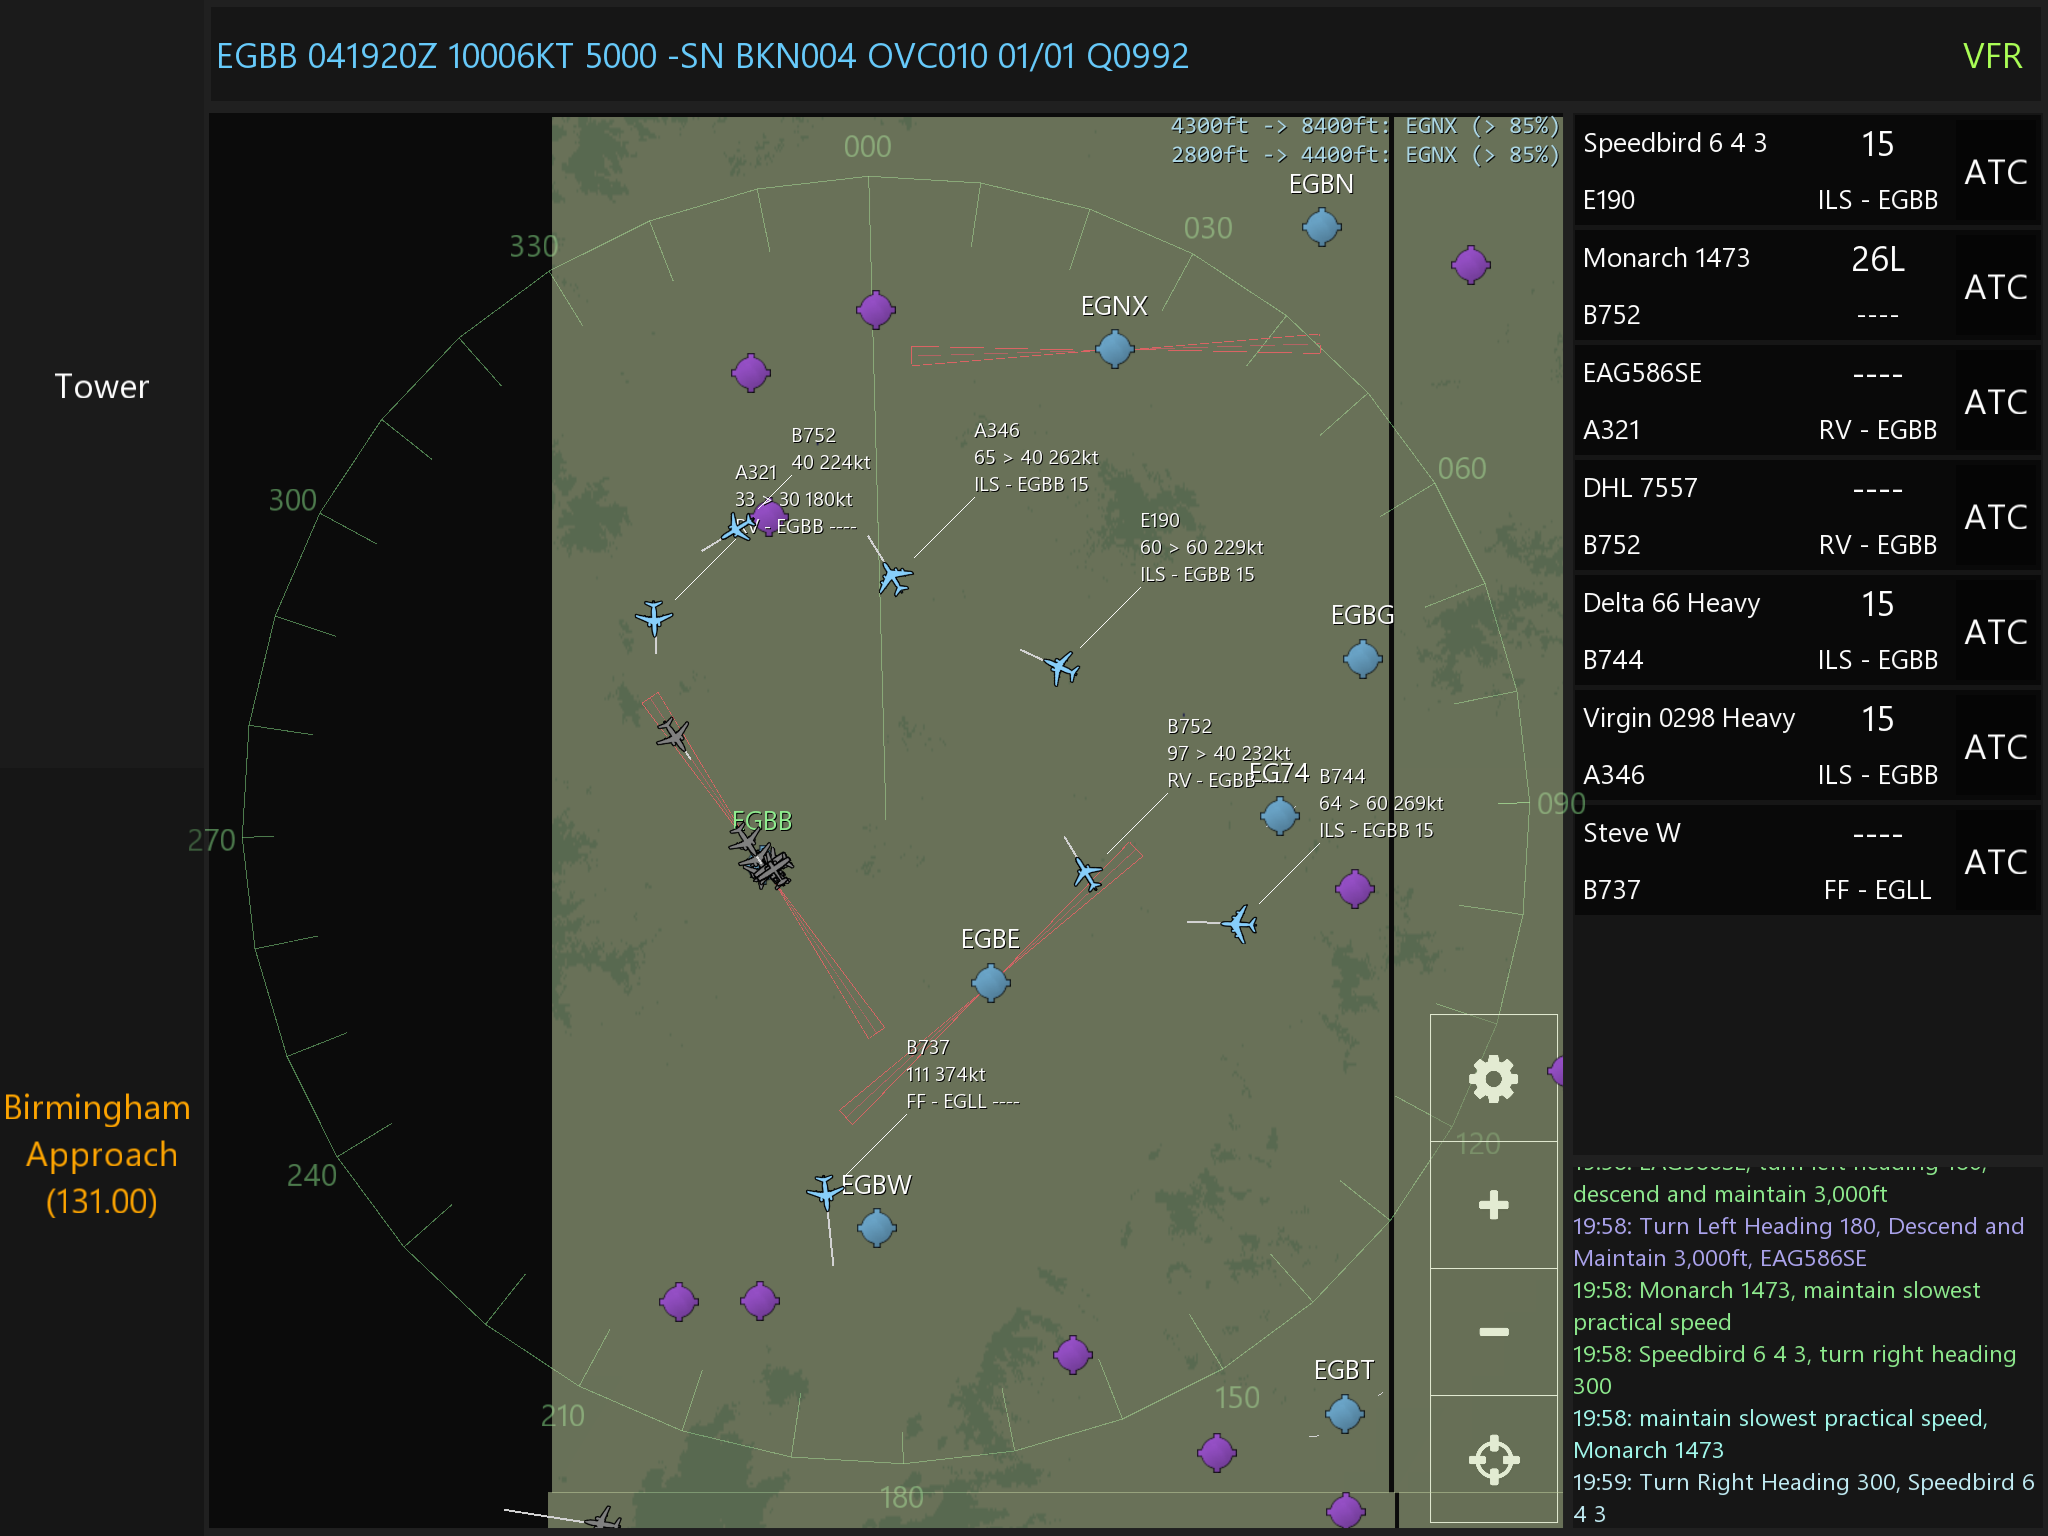Select the Virgin 0298 Heavy flight strip

click(x=1688, y=719)
